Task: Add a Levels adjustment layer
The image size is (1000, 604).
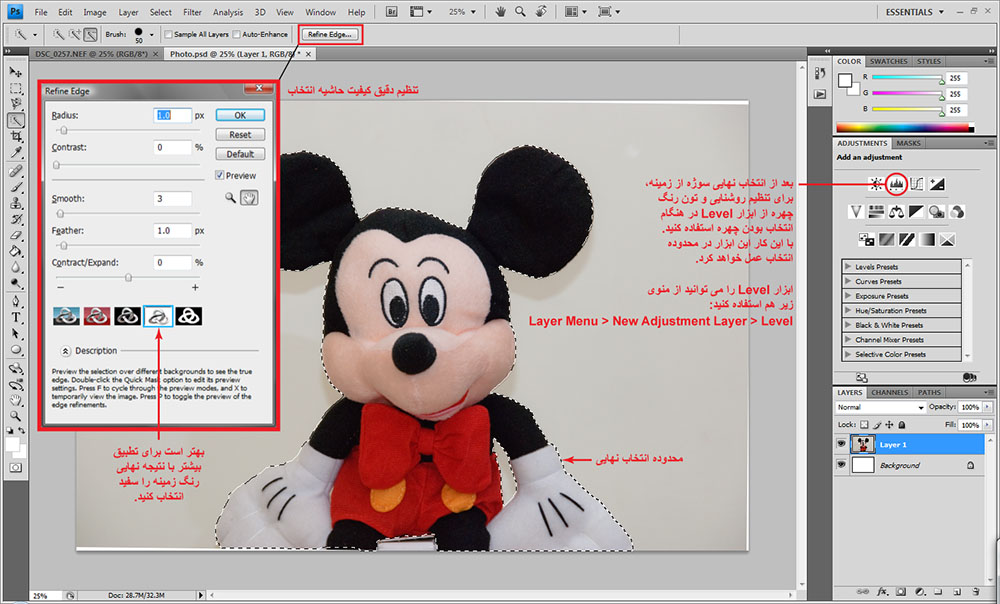Action: point(897,184)
